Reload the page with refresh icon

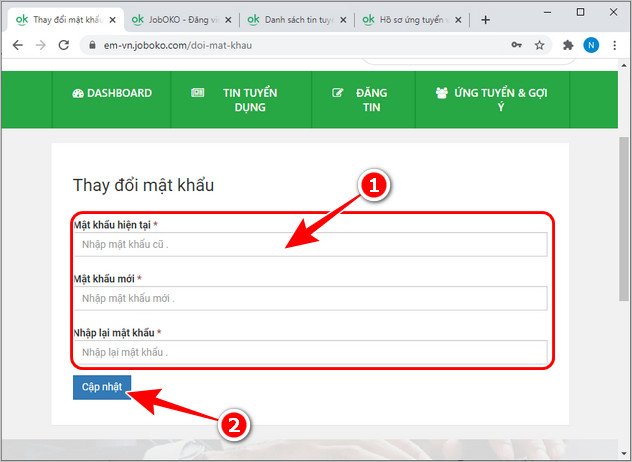coord(64,45)
